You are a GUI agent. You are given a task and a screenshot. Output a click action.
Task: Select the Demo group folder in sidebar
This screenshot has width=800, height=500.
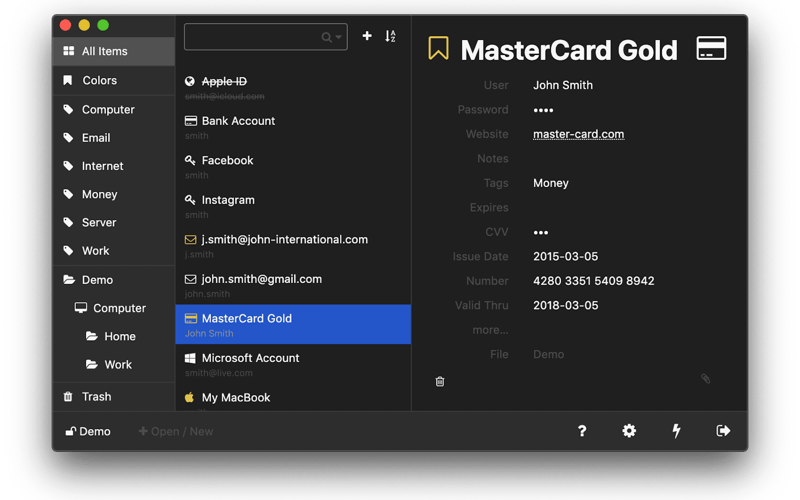(x=114, y=280)
